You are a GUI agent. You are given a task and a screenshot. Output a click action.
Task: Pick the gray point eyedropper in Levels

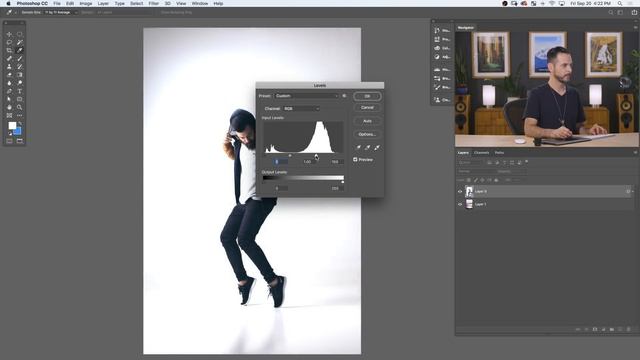[x=368, y=147]
